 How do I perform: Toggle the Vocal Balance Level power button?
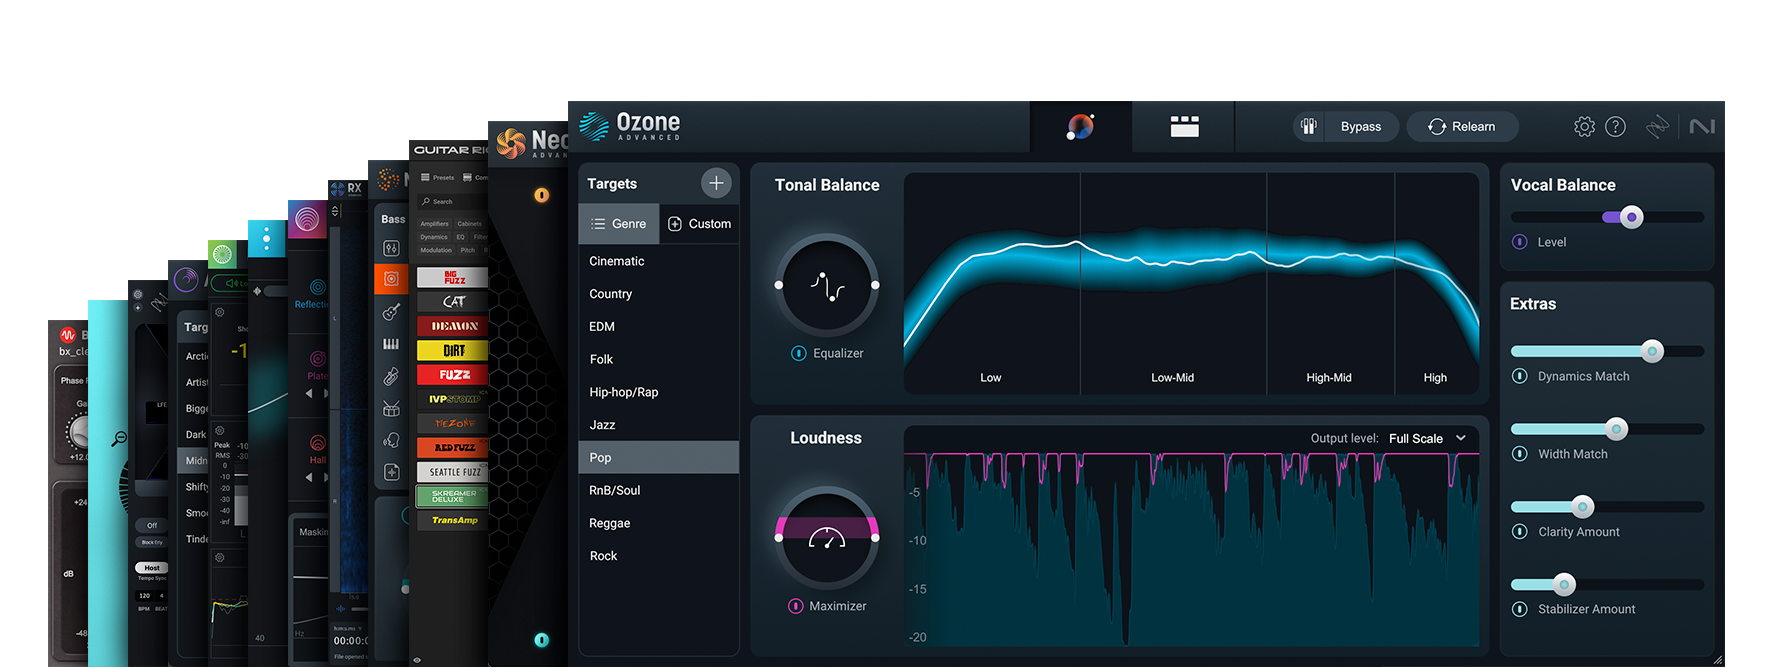click(1520, 242)
